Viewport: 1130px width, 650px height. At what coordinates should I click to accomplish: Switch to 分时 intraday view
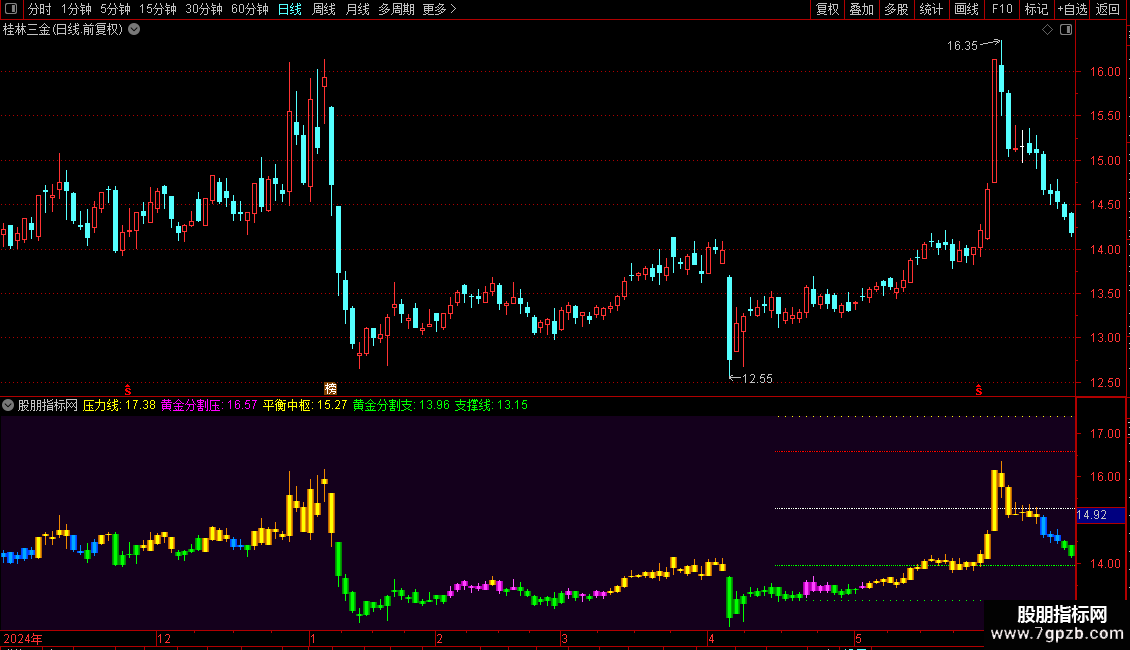(40, 9)
